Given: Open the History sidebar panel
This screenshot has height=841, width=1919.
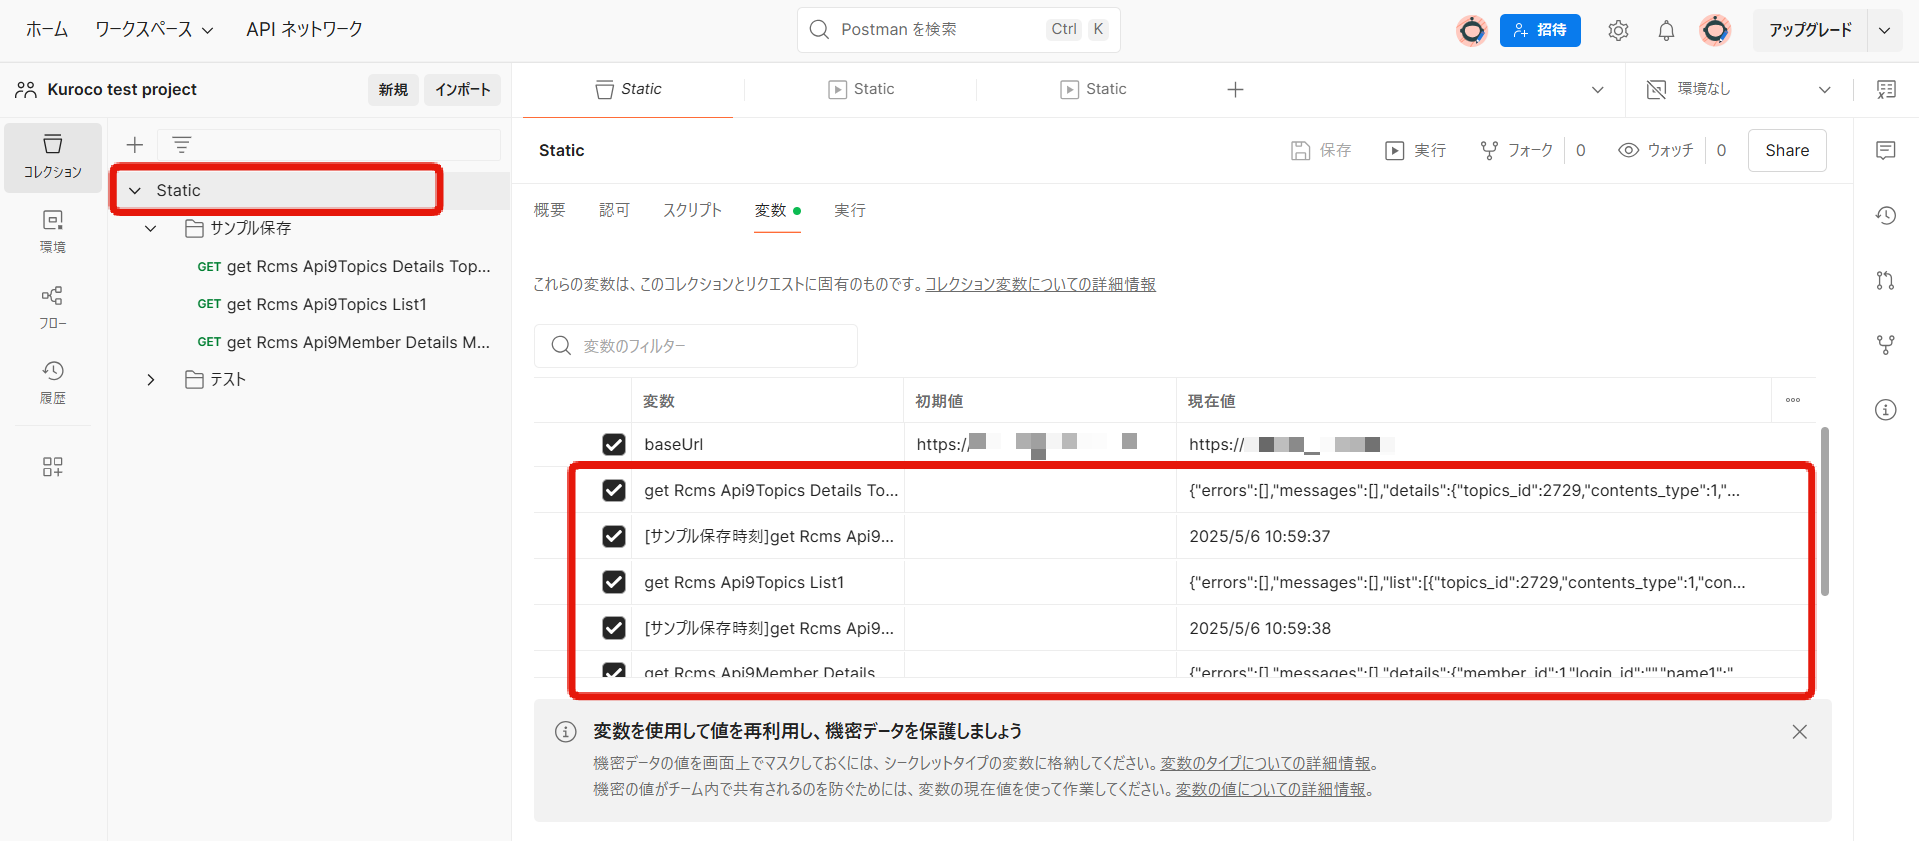Looking at the screenshot, I should 53,382.
